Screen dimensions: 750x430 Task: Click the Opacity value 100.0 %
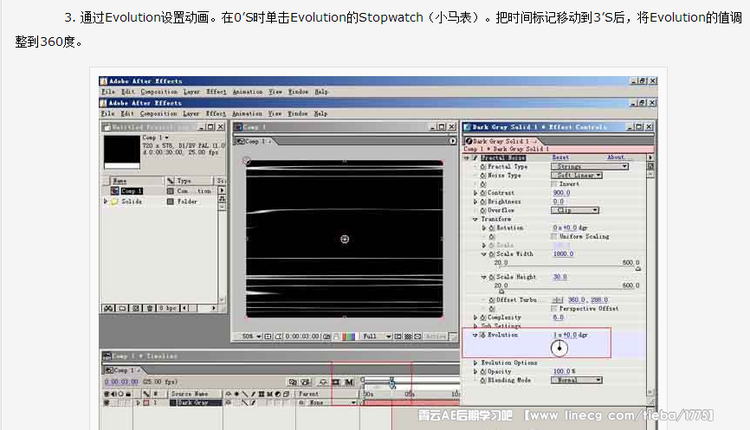point(564,372)
